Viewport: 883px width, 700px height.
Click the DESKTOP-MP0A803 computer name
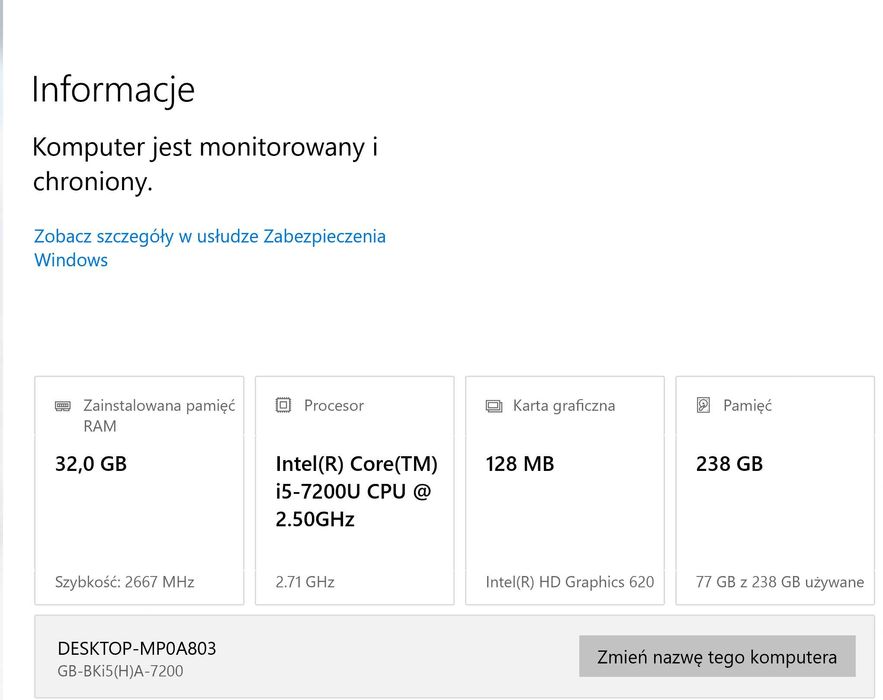coord(136,648)
